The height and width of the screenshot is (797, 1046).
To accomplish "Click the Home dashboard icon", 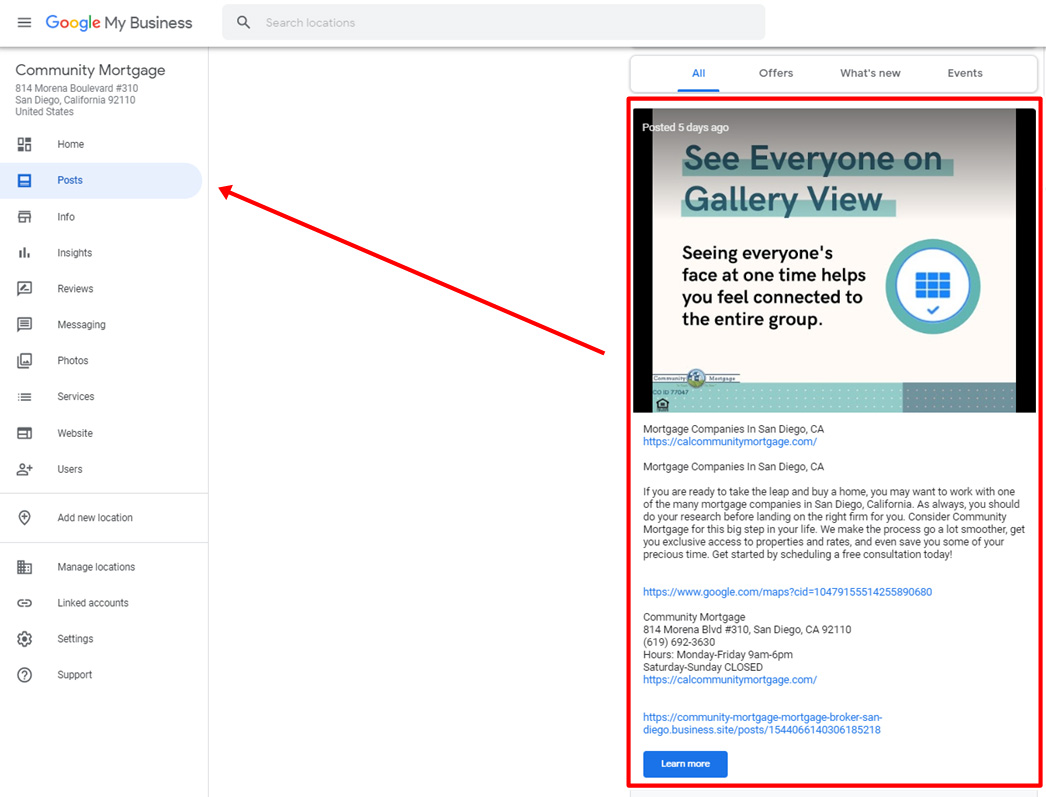I will click(x=25, y=144).
